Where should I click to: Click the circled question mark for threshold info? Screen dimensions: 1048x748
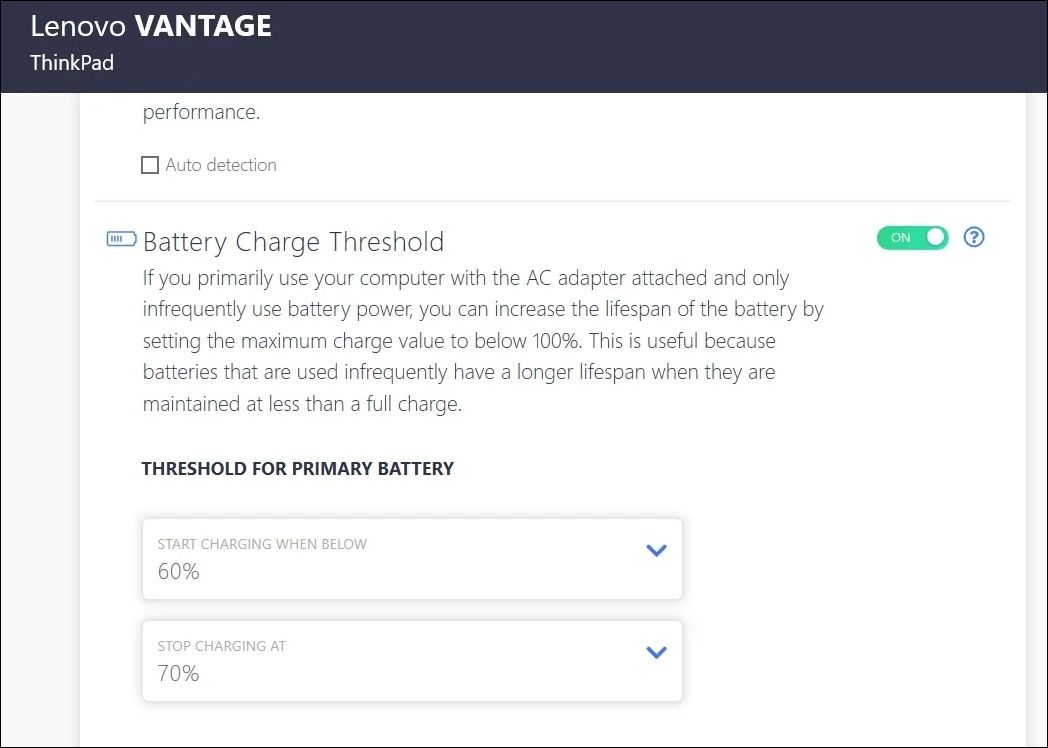coord(973,237)
